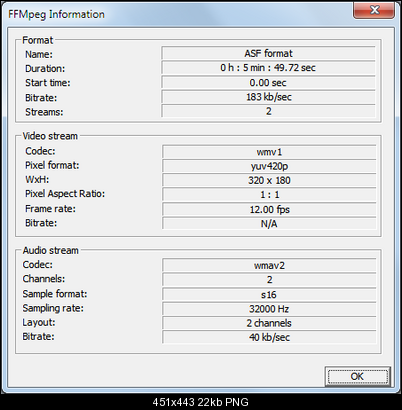Viewport: 402px width, 410px height.
Task: Click the sampling rate value '32000 Hz'
Action: pos(269,309)
